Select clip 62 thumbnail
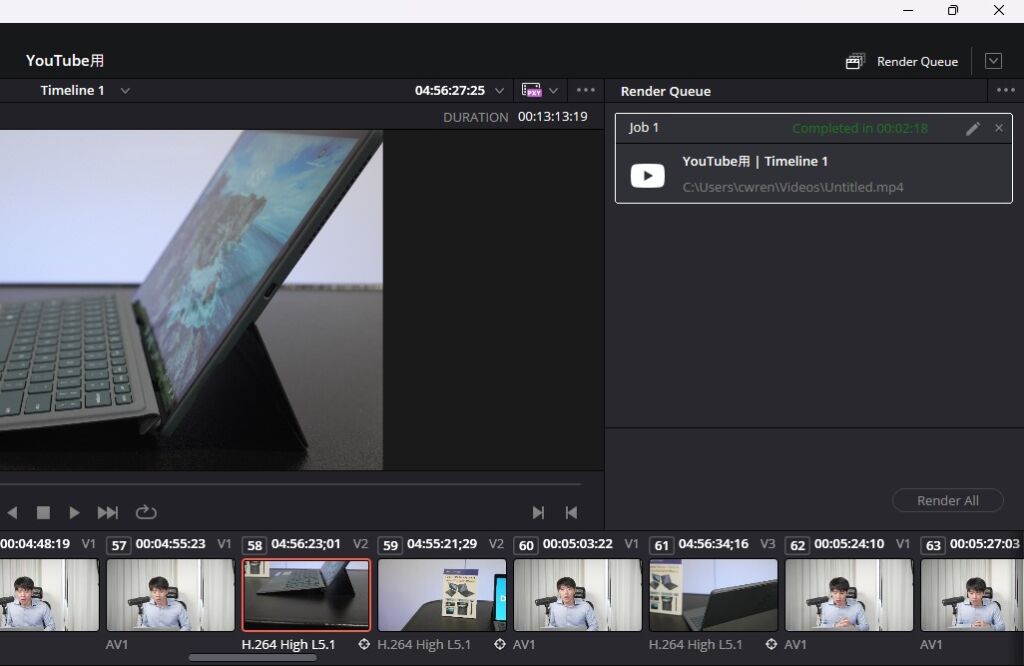The height and width of the screenshot is (666, 1024). pyautogui.click(x=849, y=595)
